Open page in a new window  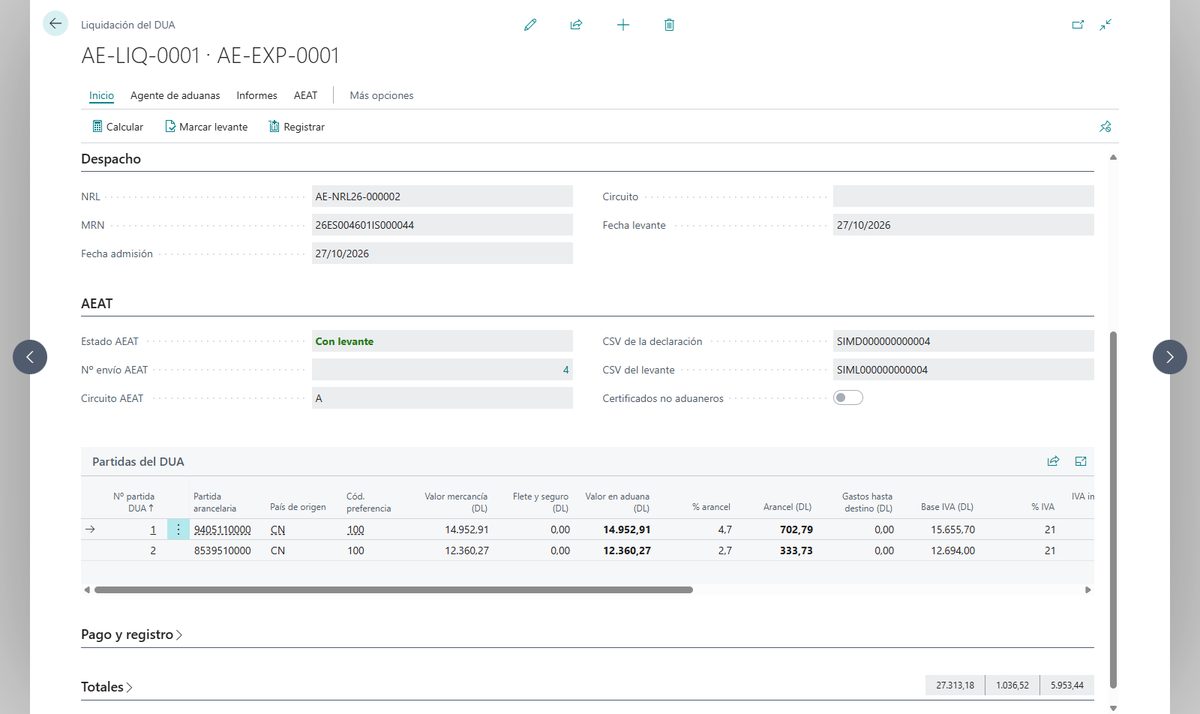coord(1078,25)
